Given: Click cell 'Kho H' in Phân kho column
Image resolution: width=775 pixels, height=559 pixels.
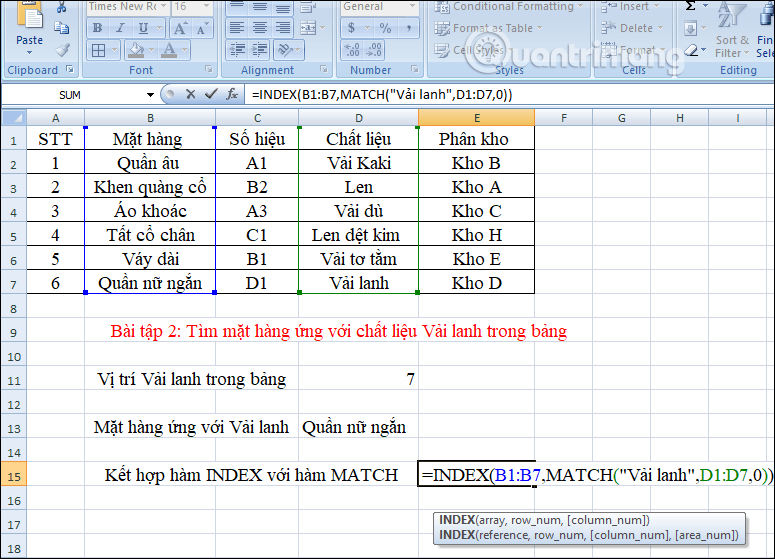Looking at the screenshot, I should (476, 235).
